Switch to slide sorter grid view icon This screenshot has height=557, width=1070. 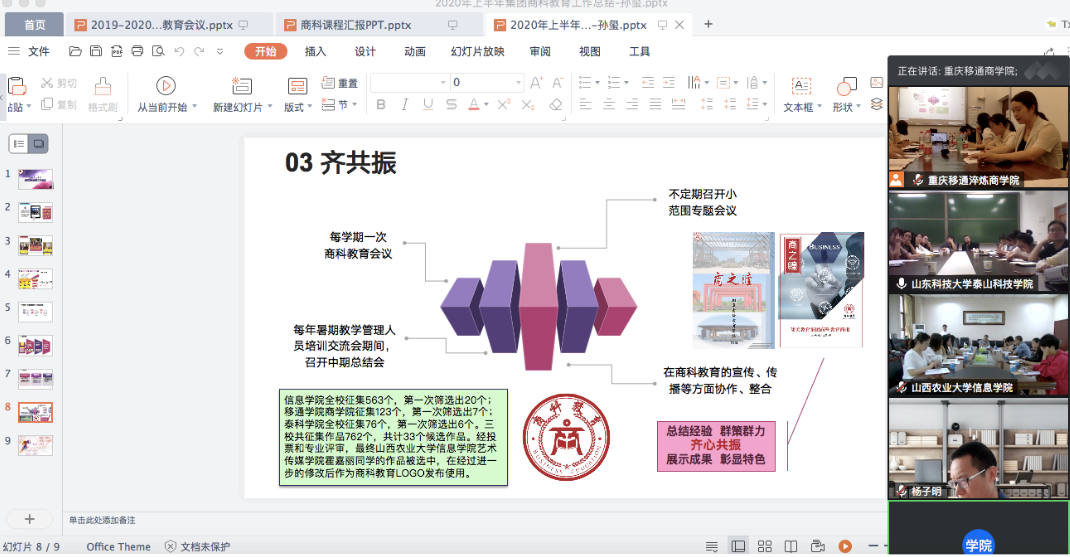(x=764, y=546)
